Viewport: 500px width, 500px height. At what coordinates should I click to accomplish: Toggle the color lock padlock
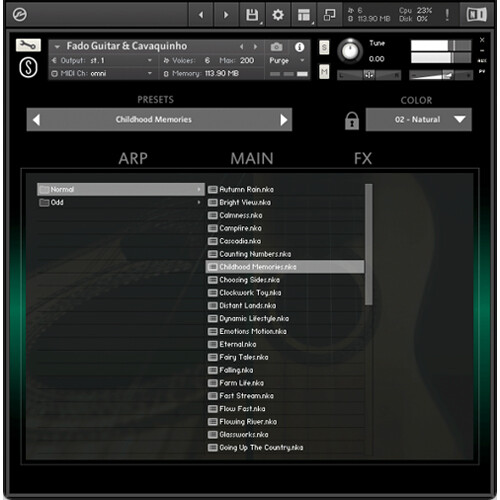coord(352,120)
